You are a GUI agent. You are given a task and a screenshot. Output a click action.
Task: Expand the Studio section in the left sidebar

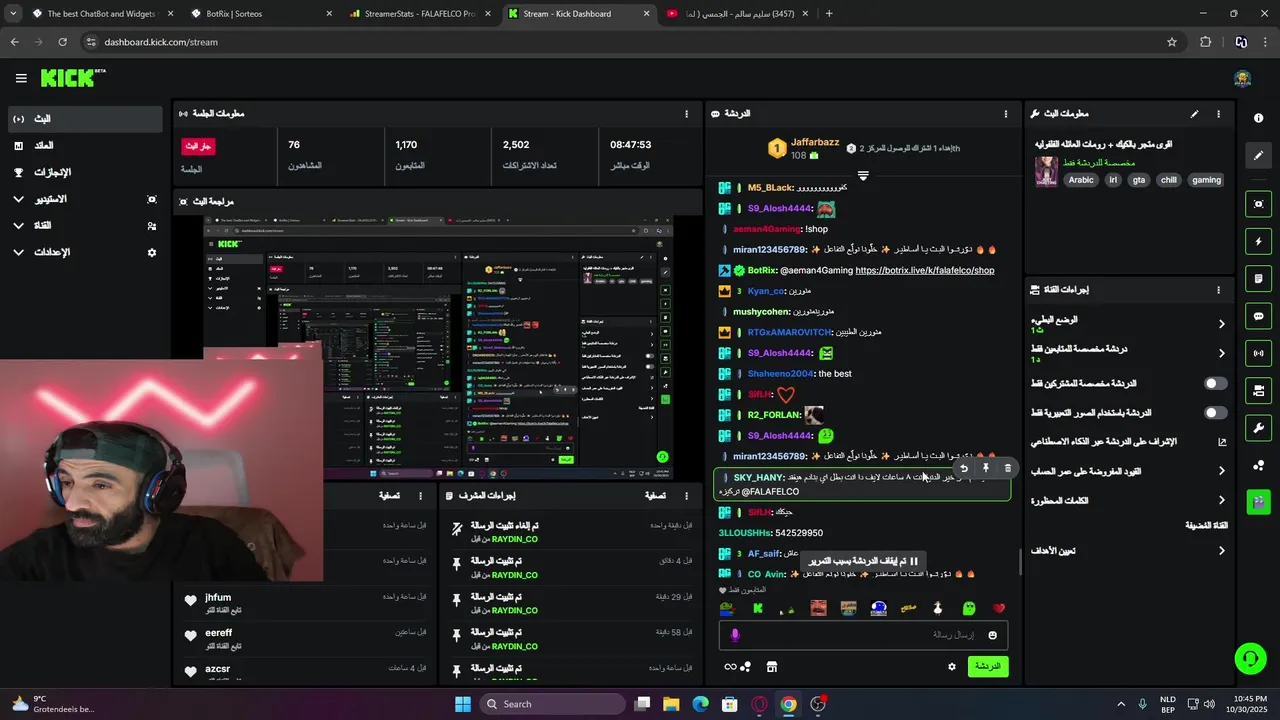click(18, 199)
